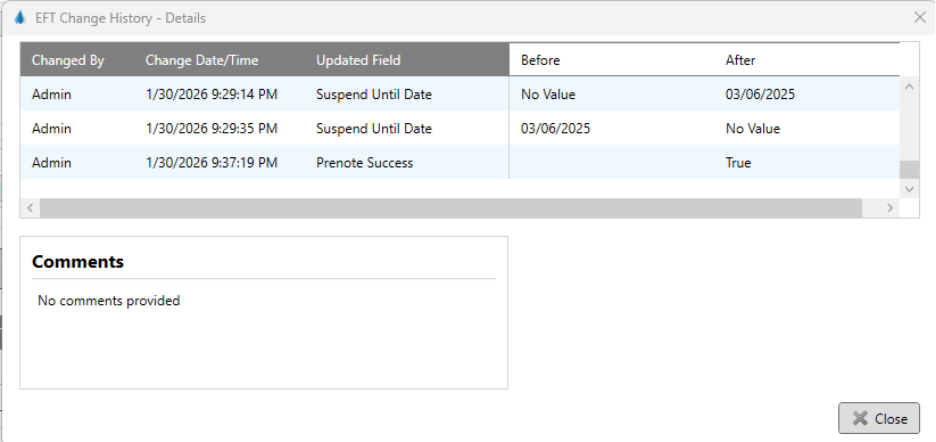Image resolution: width=936 pixels, height=442 pixels.
Task: Select the Prenote Success row
Action: (364, 163)
